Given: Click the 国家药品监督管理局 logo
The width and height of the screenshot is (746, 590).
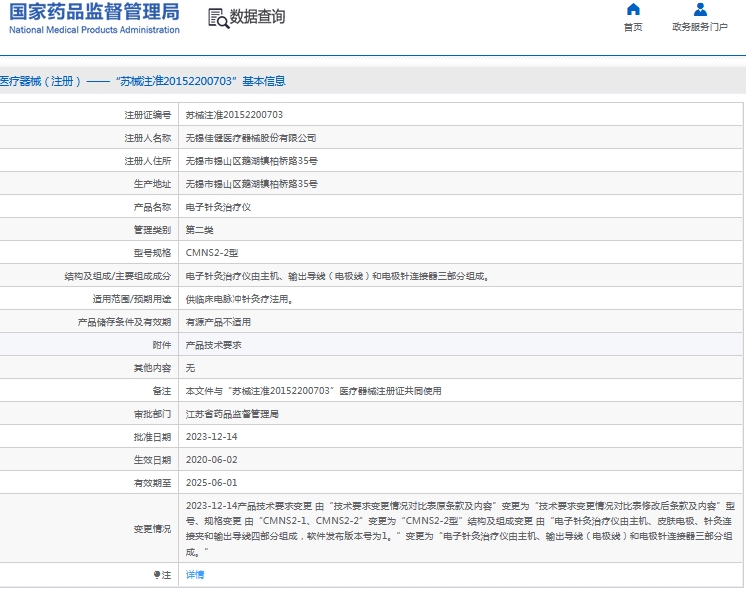Looking at the screenshot, I should pyautogui.click(x=94, y=12).
